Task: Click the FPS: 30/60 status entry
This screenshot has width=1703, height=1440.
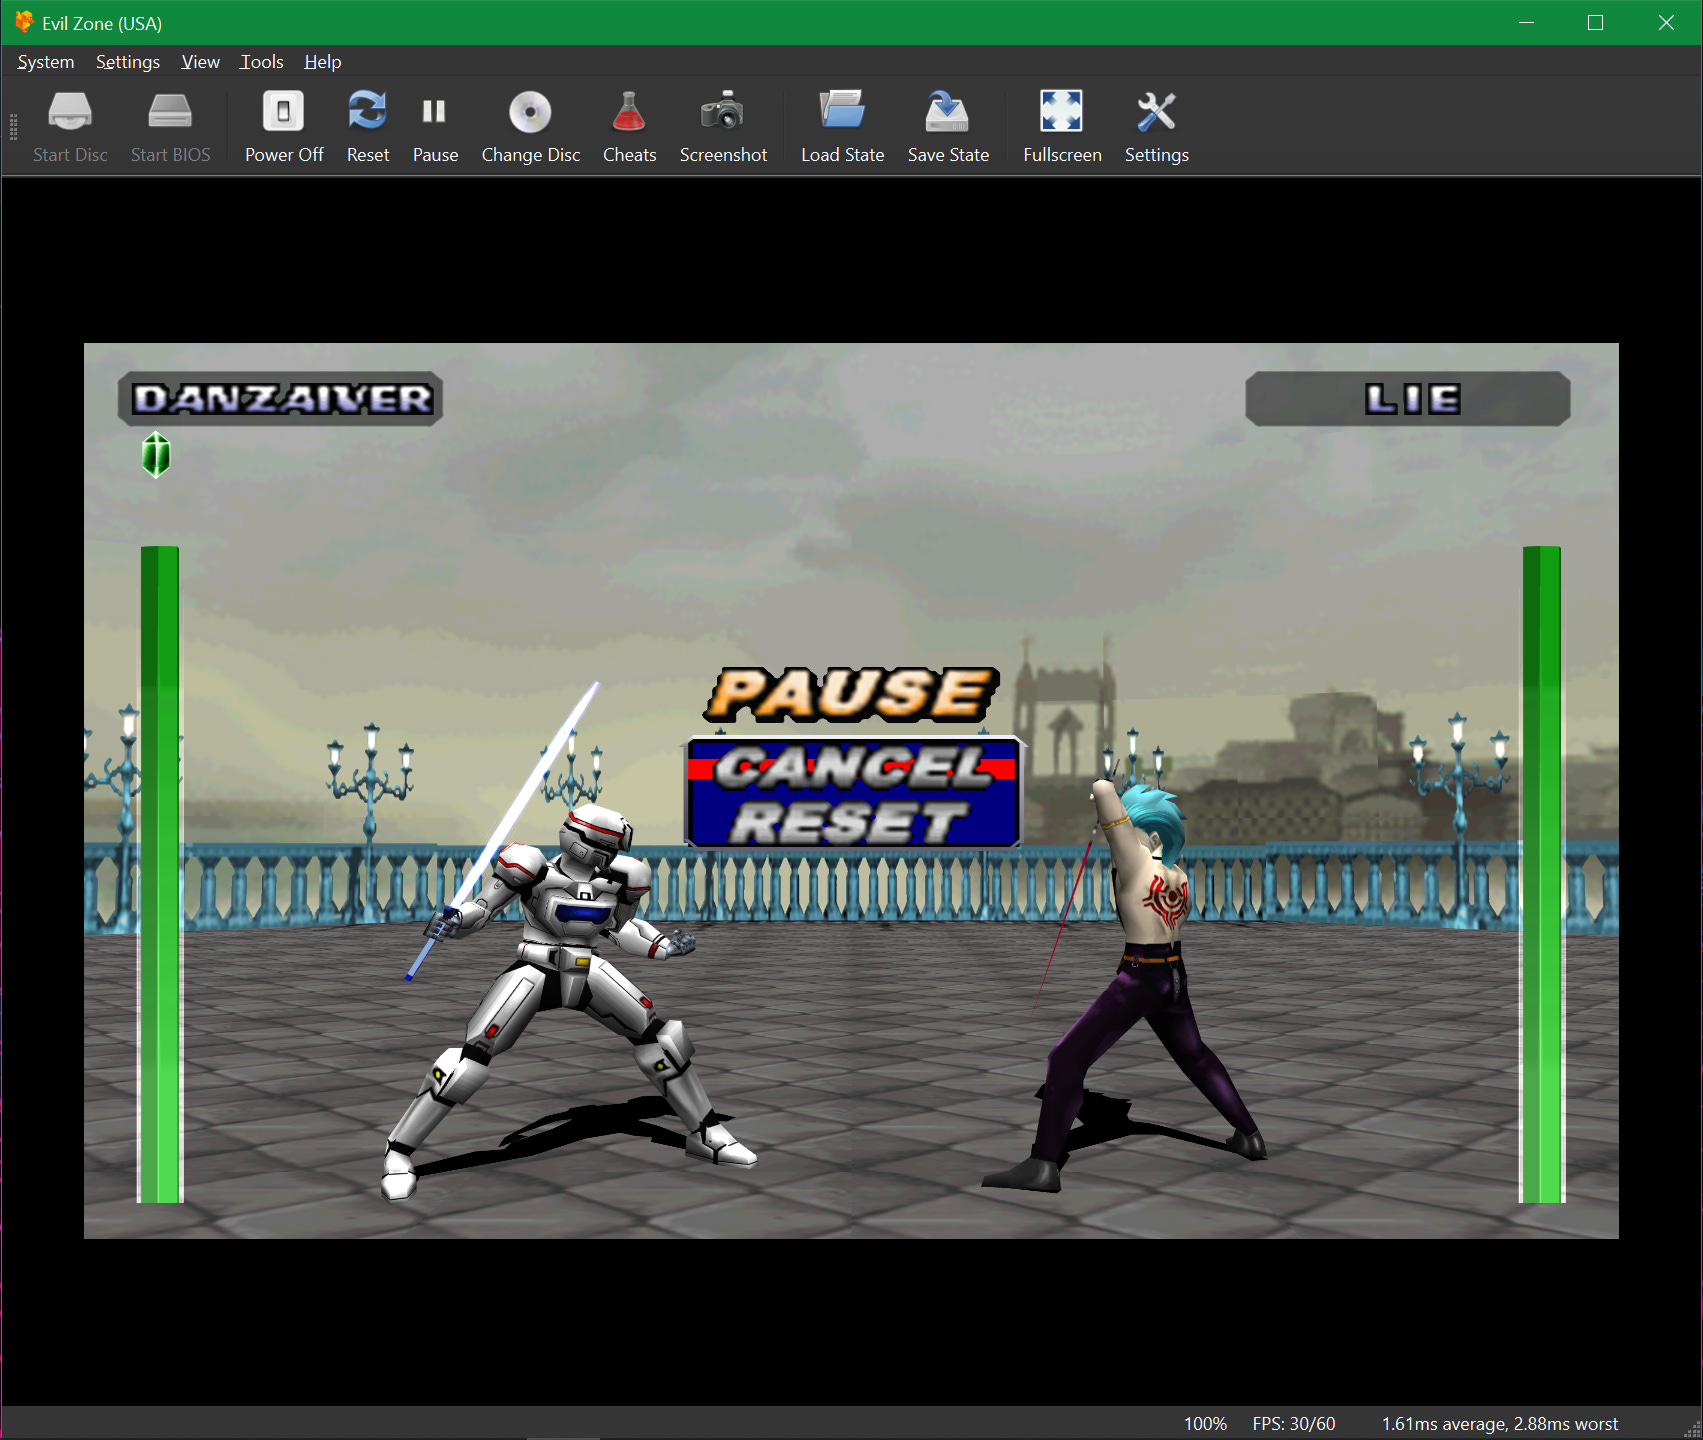Action: click(x=1294, y=1424)
